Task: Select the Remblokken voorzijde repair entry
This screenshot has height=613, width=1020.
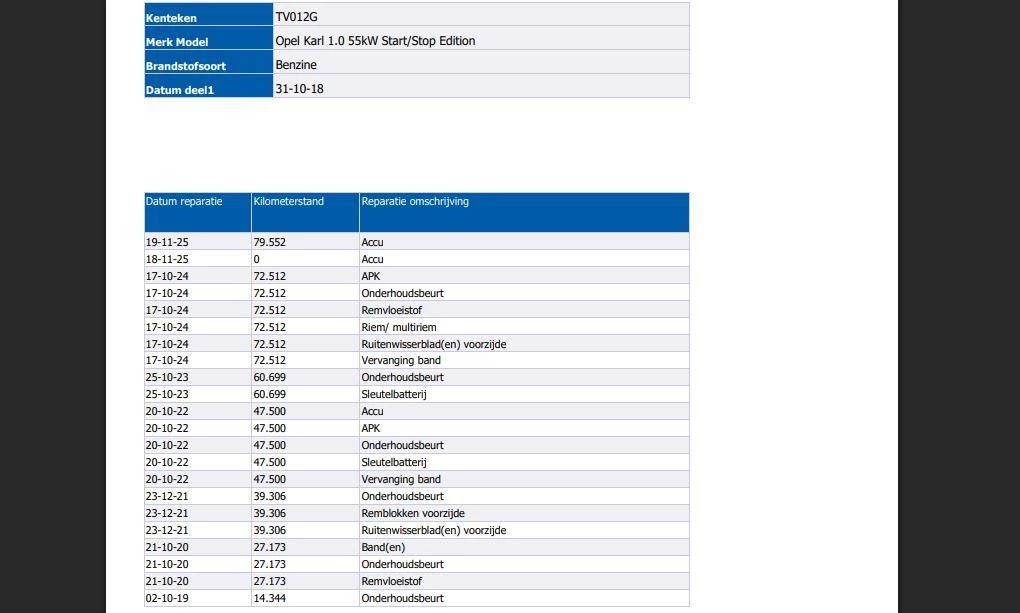Action: click(413, 513)
